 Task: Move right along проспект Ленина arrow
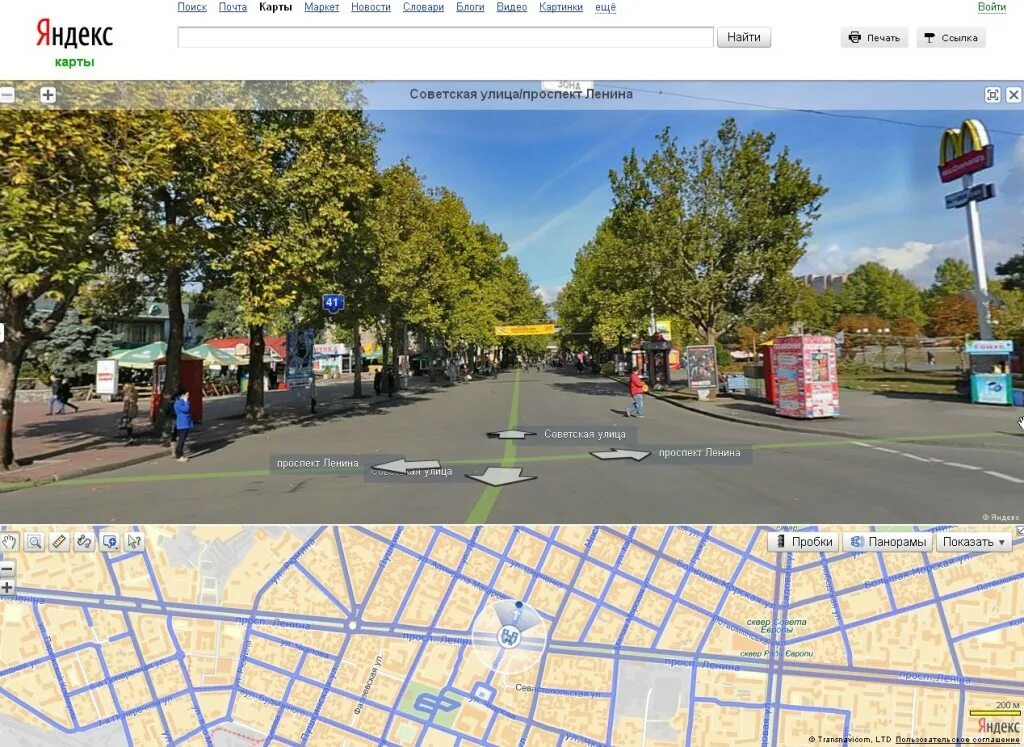(x=620, y=454)
